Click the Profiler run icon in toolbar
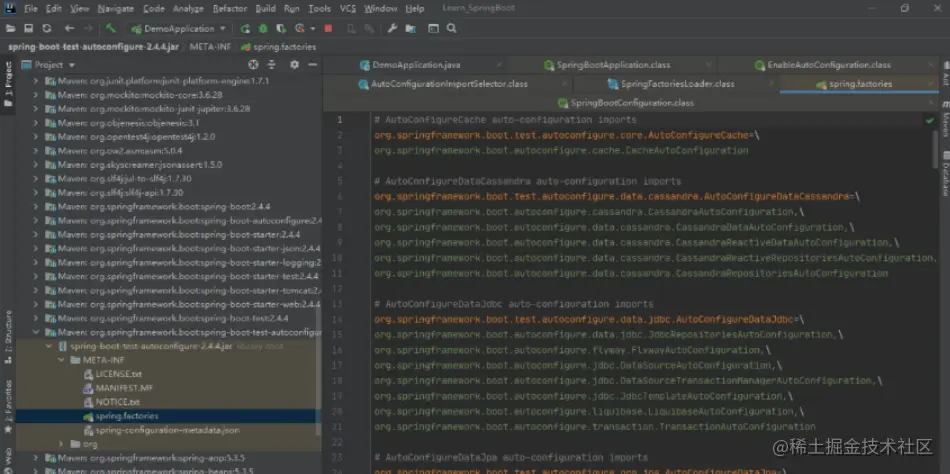The image size is (950, 474). click(300, 28)
